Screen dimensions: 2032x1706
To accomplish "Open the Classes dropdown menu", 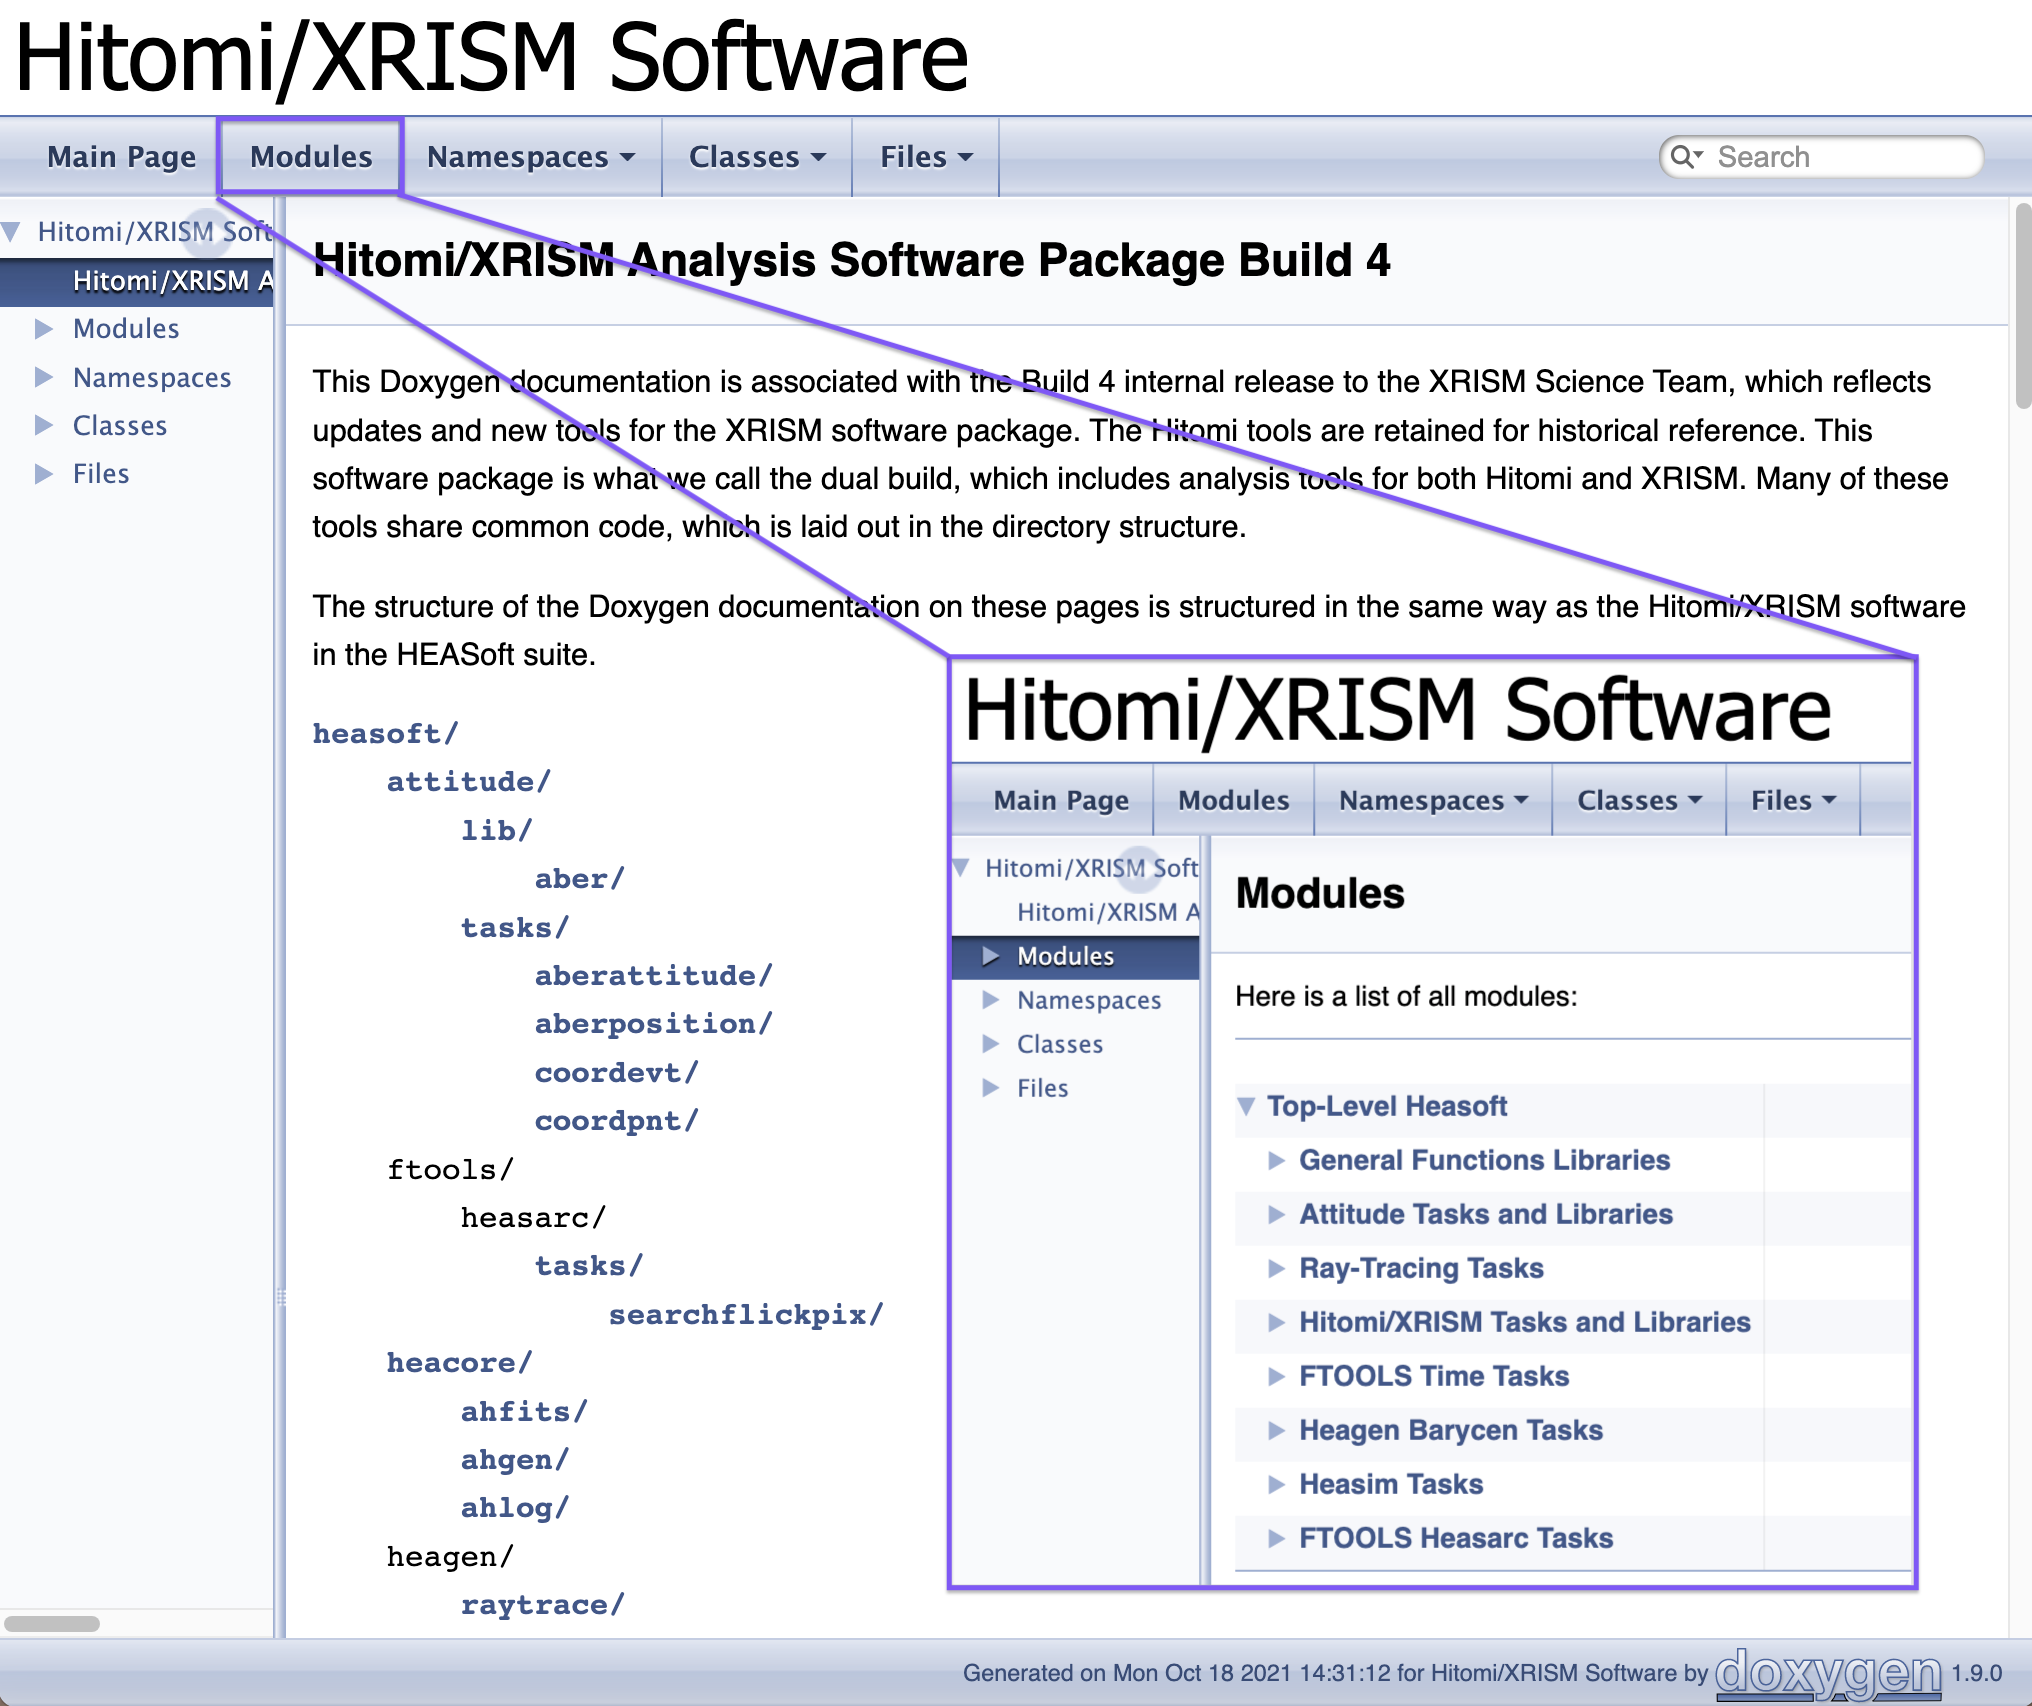I will pos(756,157).
